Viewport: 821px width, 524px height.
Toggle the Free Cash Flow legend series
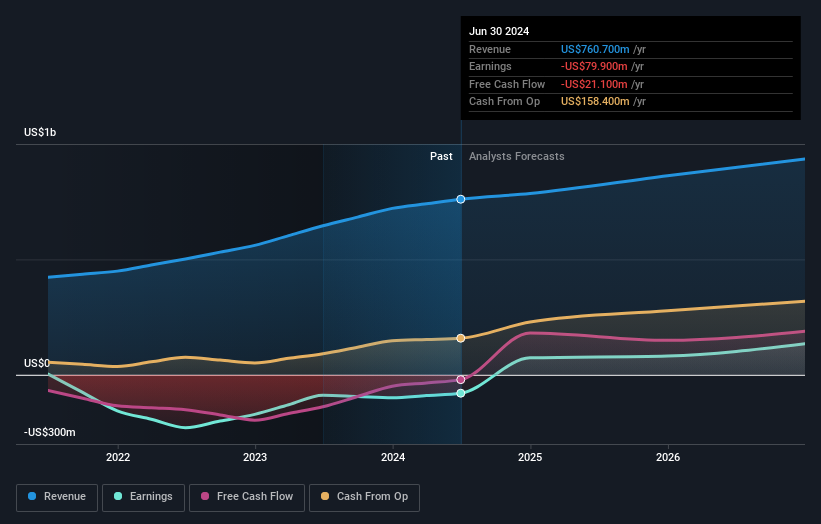(x=247, y=497)
